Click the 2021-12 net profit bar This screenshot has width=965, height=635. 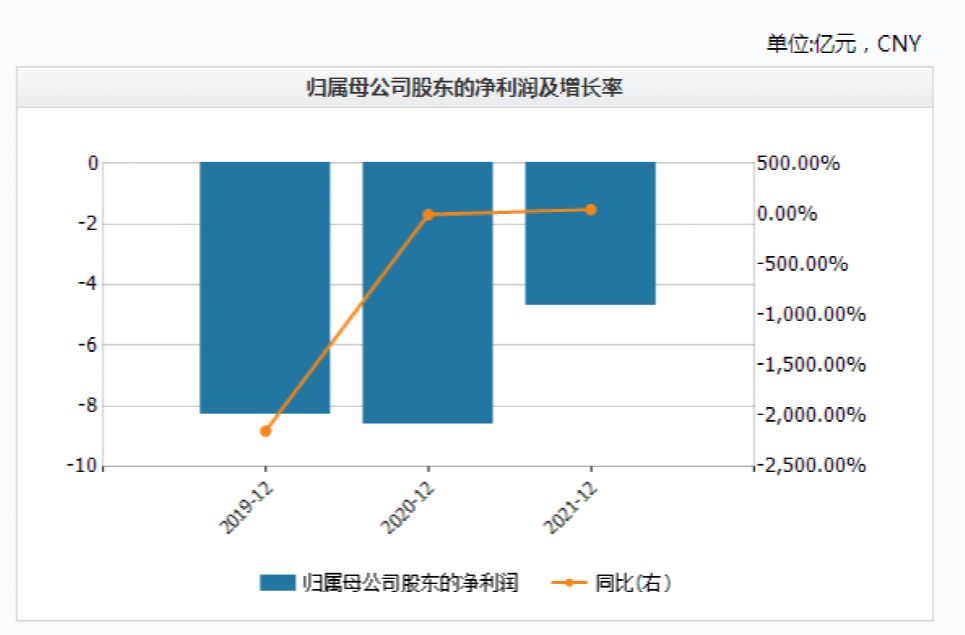click(590, 233)
